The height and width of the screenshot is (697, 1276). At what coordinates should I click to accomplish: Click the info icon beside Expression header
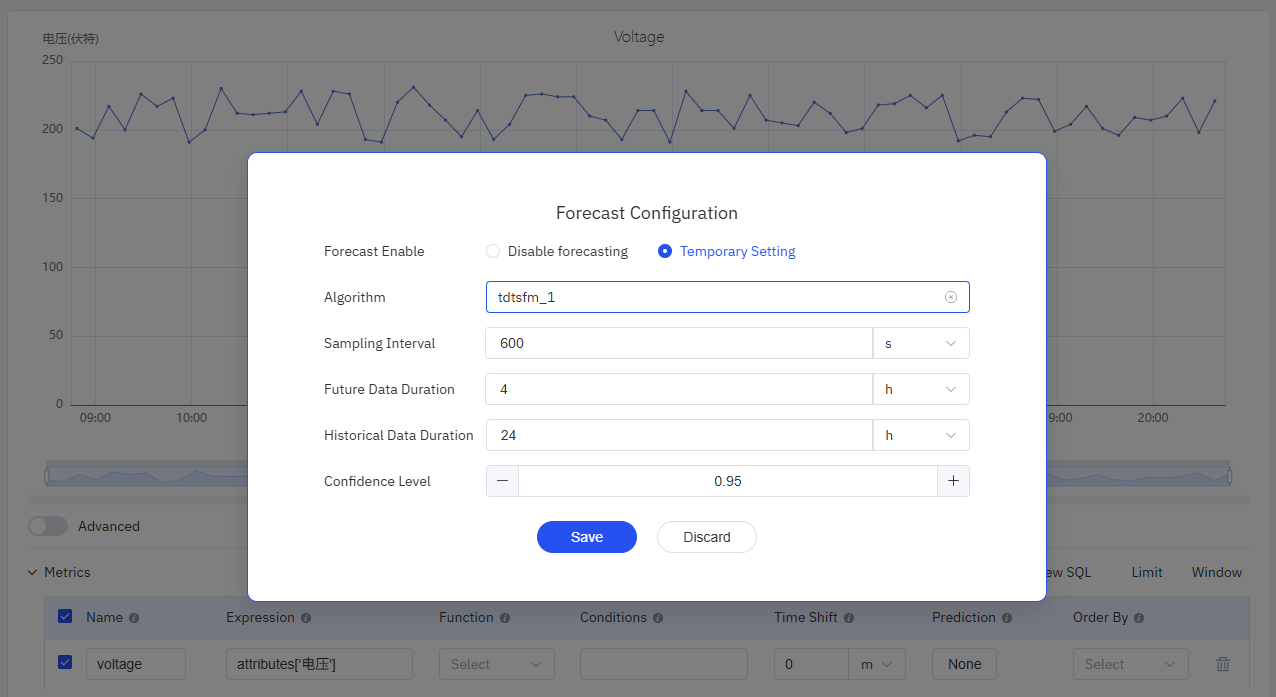pos(306,618)
